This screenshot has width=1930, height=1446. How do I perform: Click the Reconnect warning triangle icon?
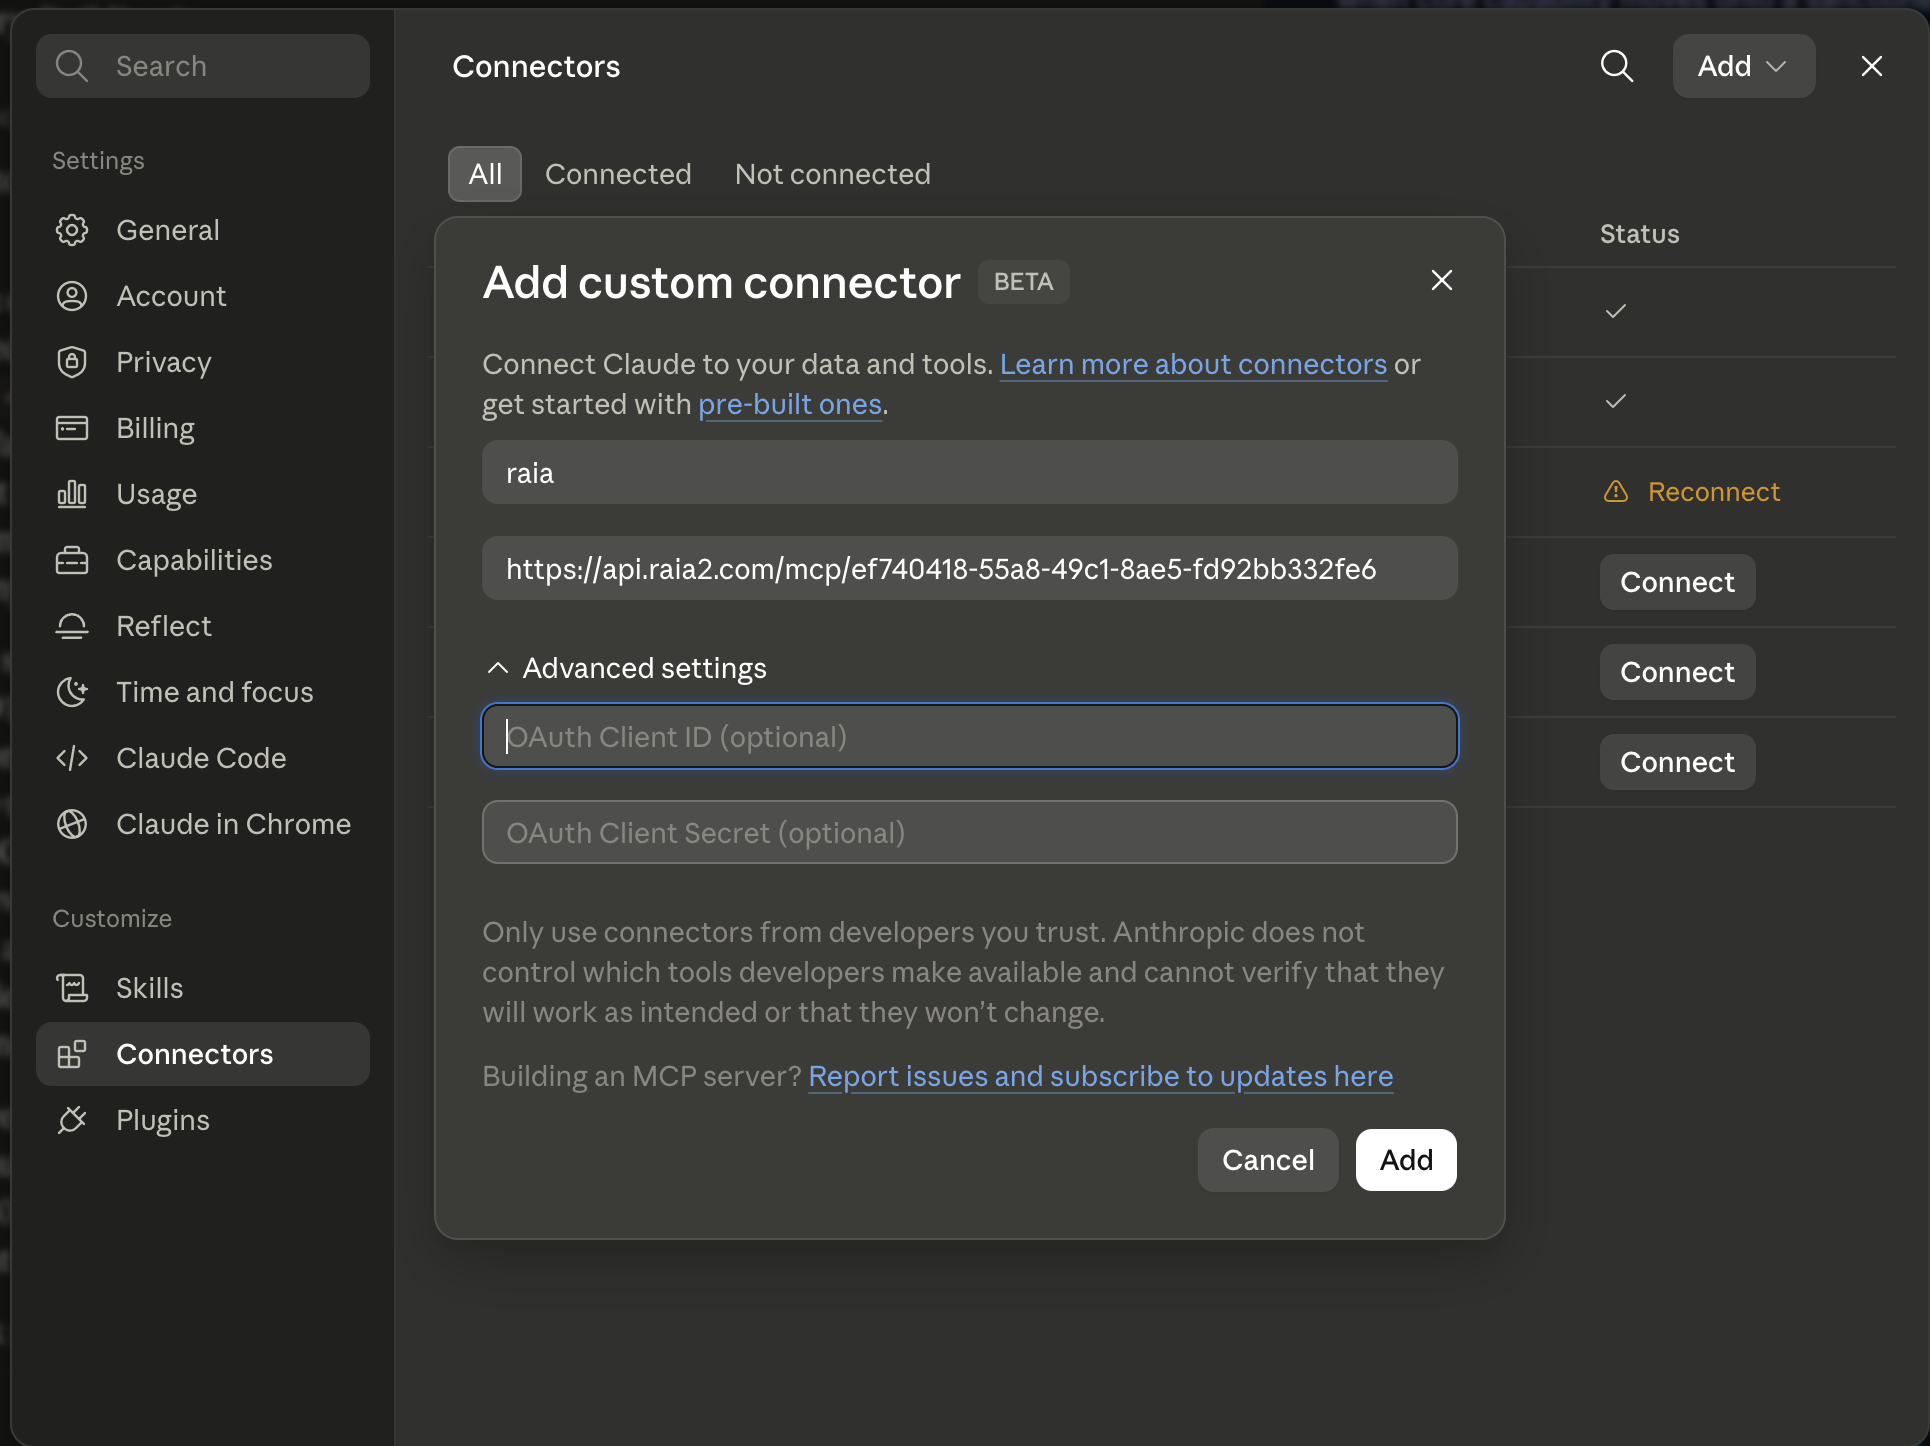1616,492
